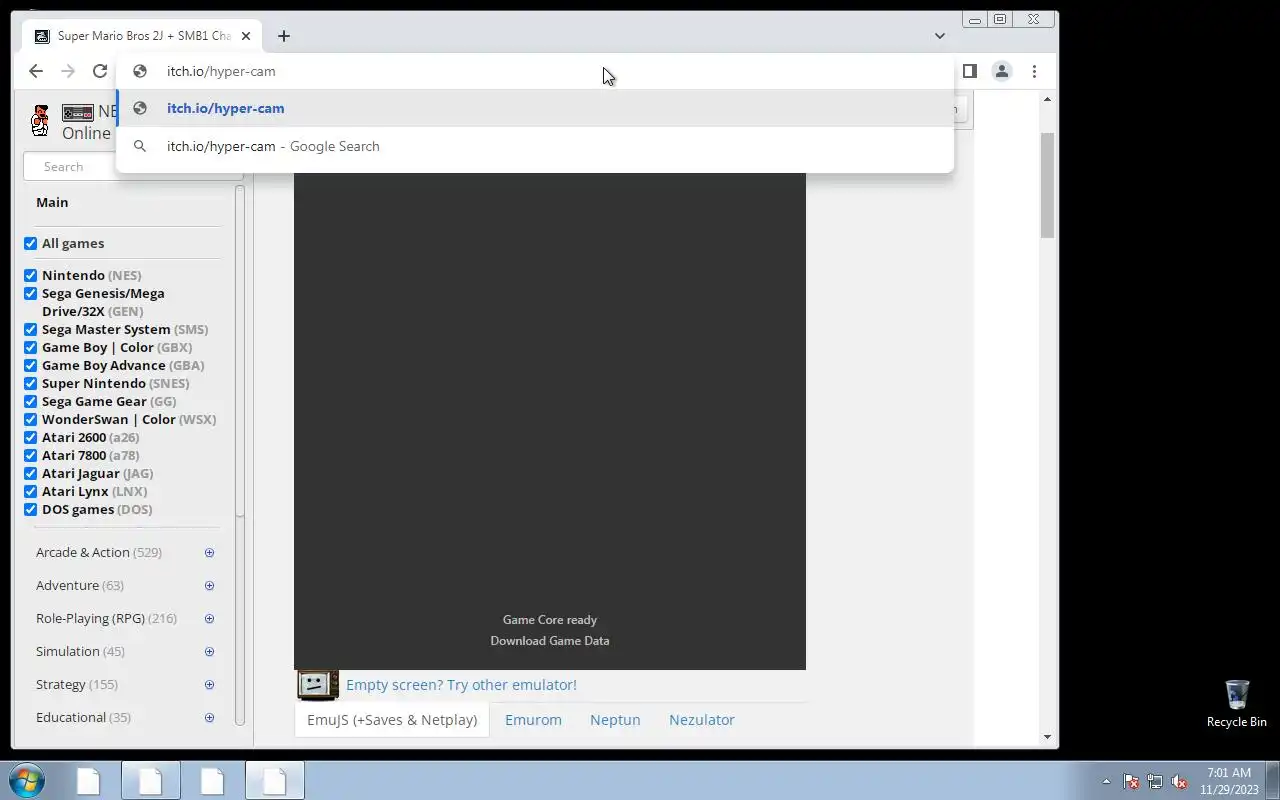Image resolution: width=1280 pixels, height=800 pixels.
Task: Toggle Game Boy | Color checkbox
Action: point(30,347)
